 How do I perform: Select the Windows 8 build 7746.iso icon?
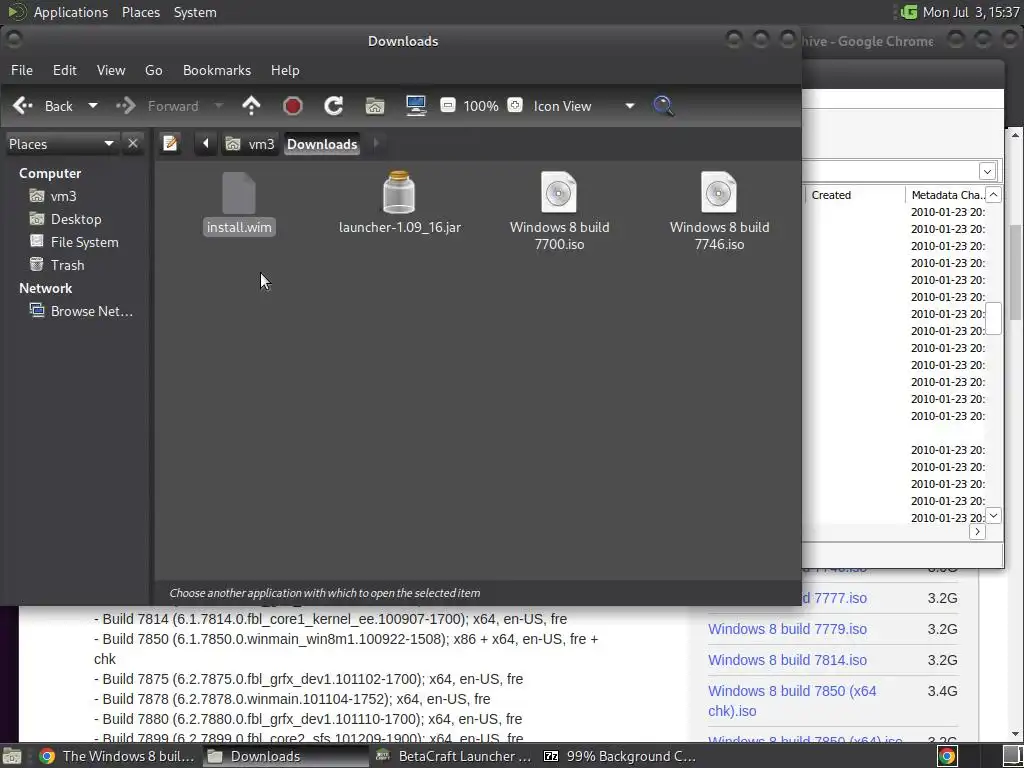click(x=719, y=192)
